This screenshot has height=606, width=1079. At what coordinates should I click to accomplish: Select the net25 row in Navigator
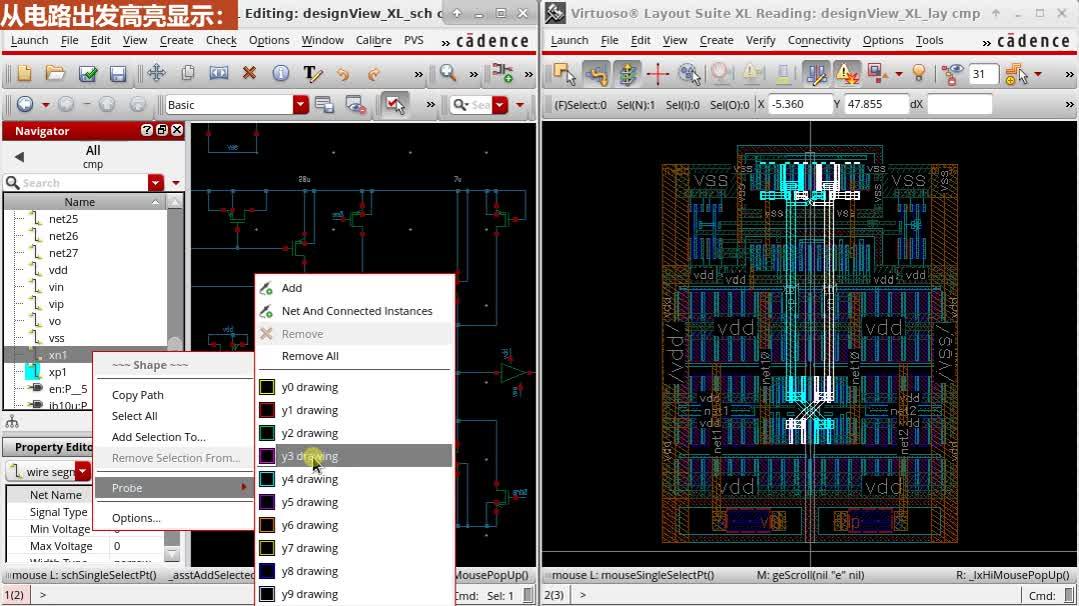click(85, 219)
